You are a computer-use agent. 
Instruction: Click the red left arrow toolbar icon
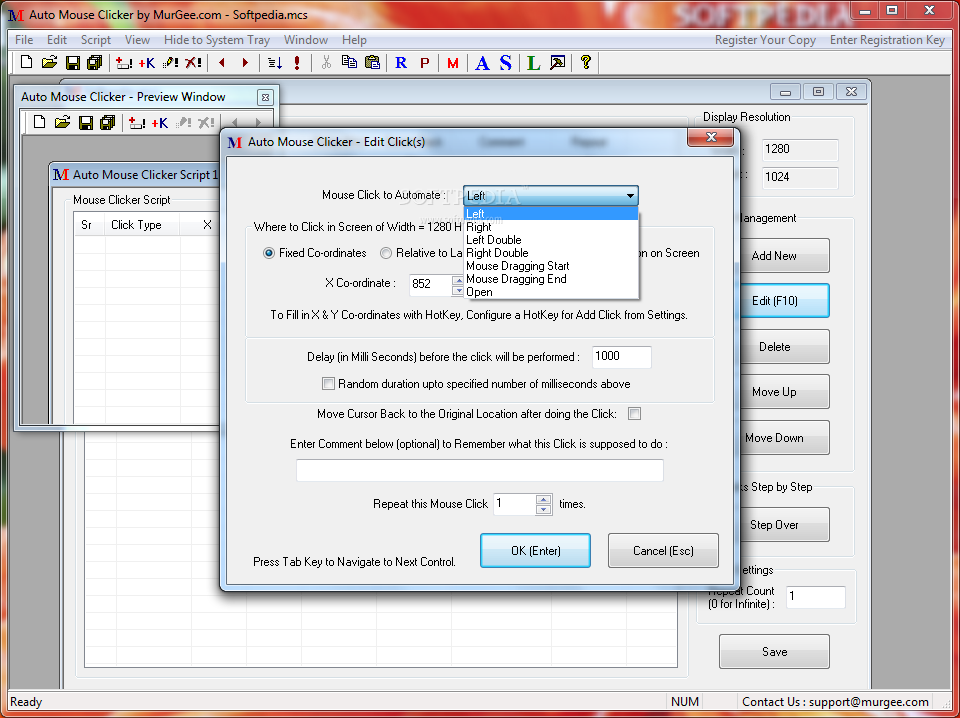222,62
